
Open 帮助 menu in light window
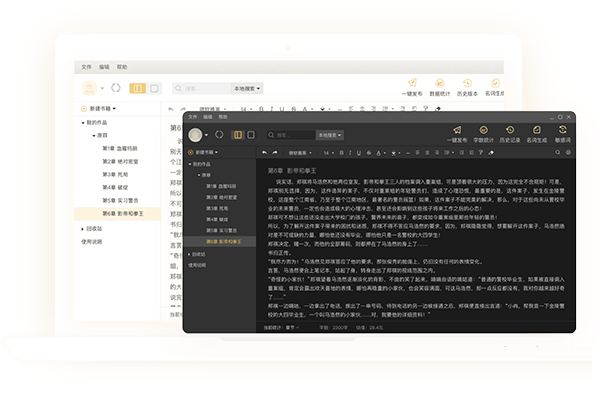122,67
